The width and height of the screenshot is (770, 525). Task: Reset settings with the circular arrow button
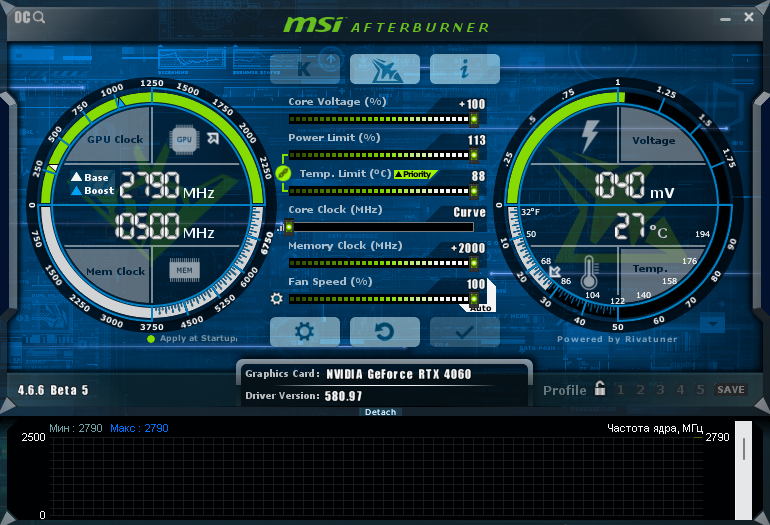(385, 332)
